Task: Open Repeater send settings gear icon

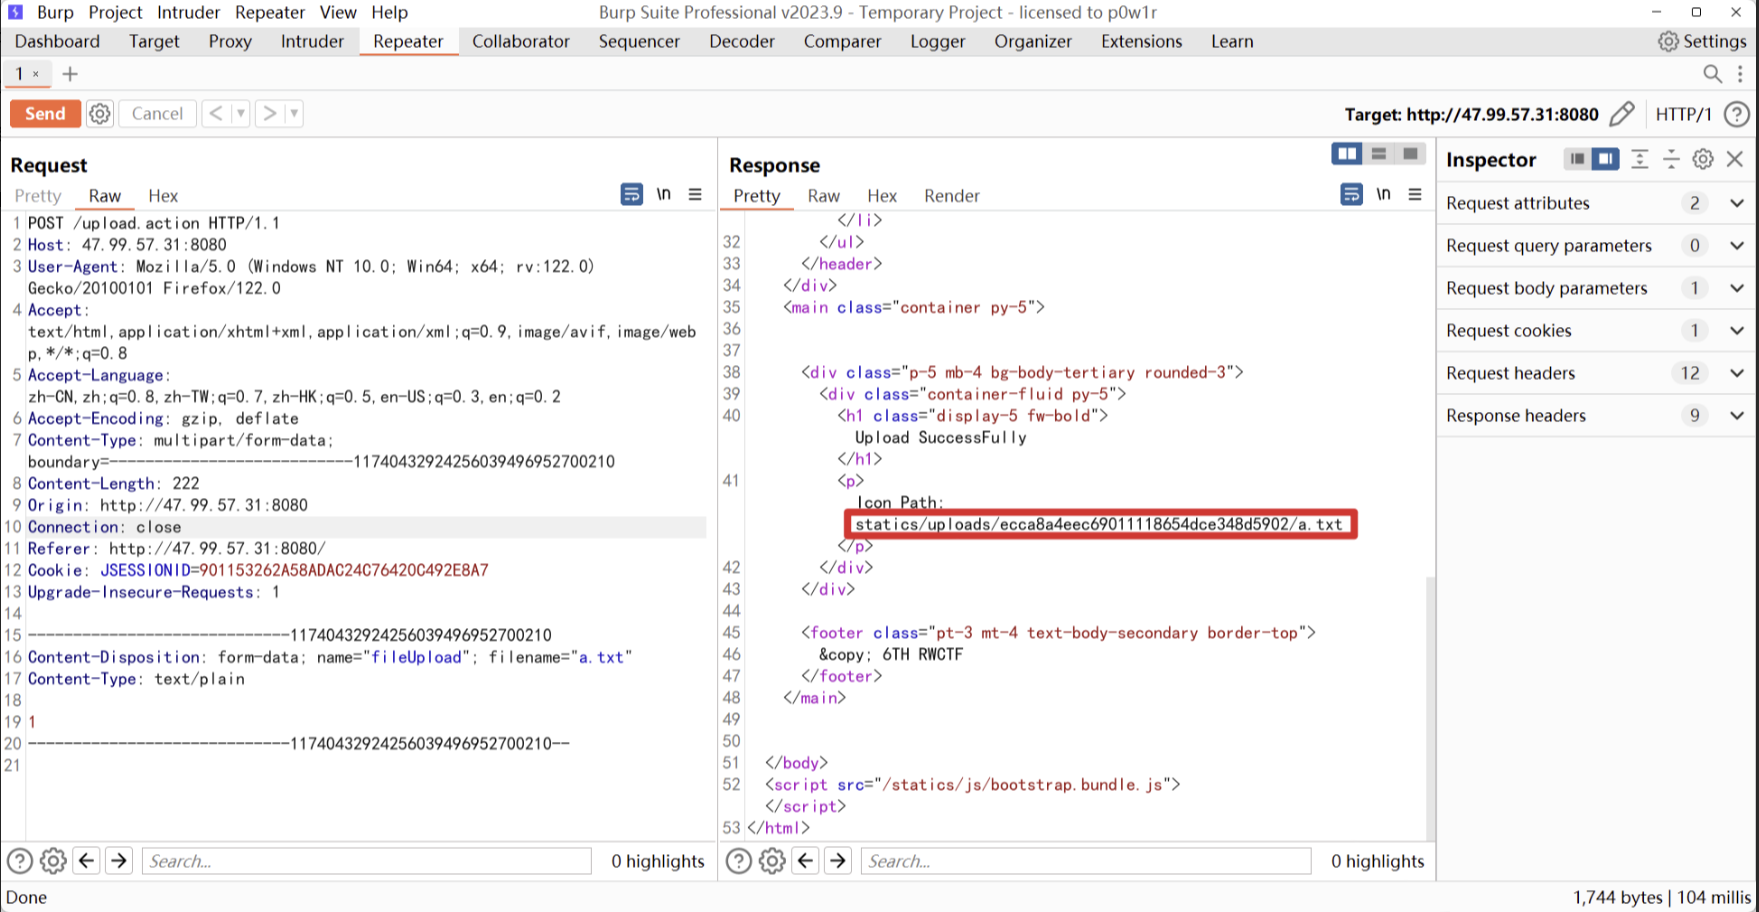Action: [100, 114]
